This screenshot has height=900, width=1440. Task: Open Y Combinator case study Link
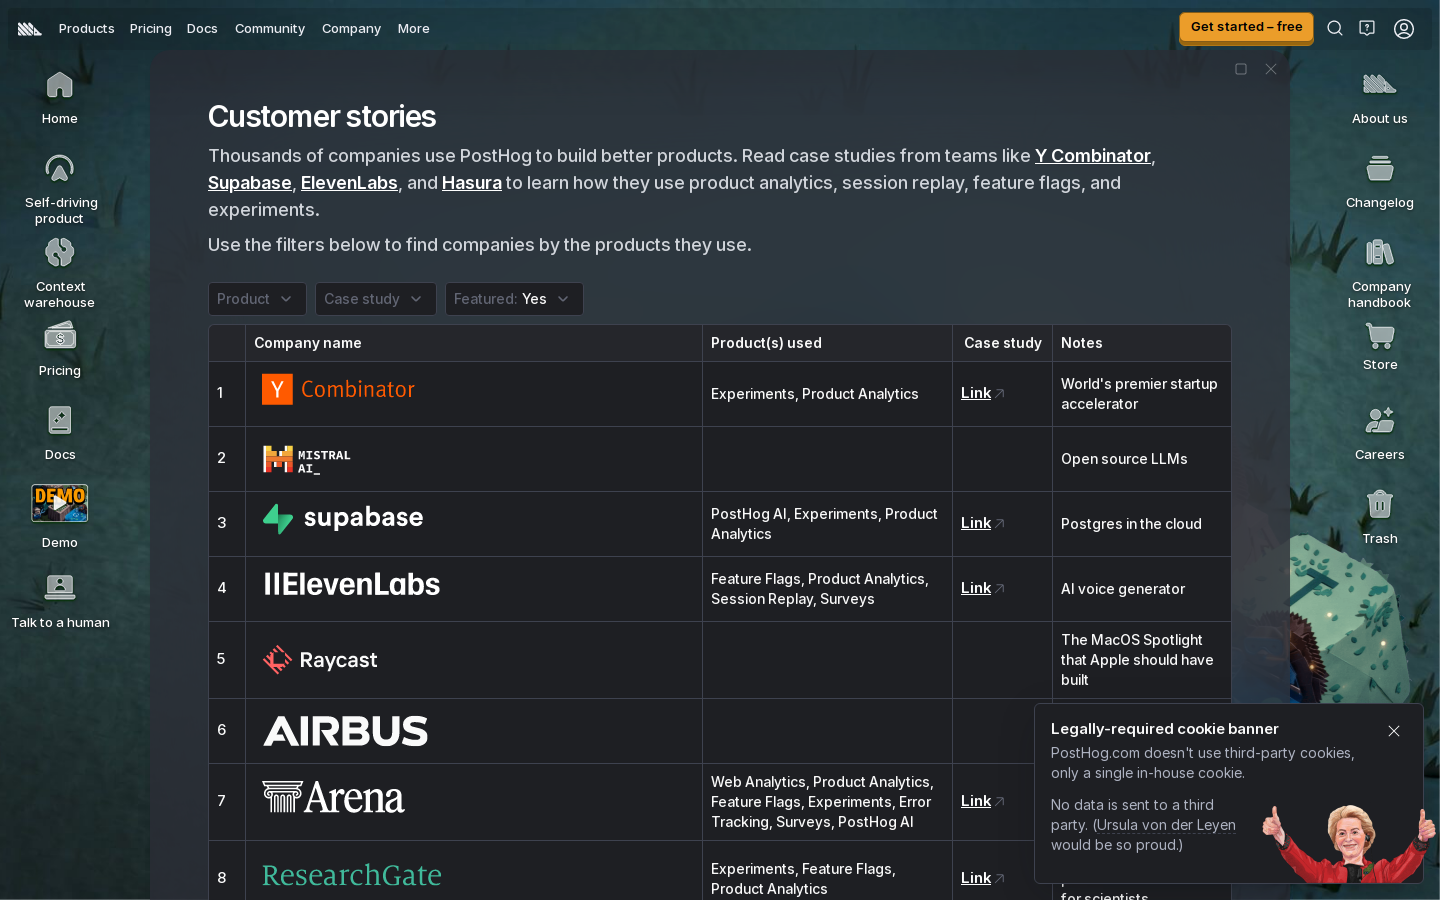(983, 393)
